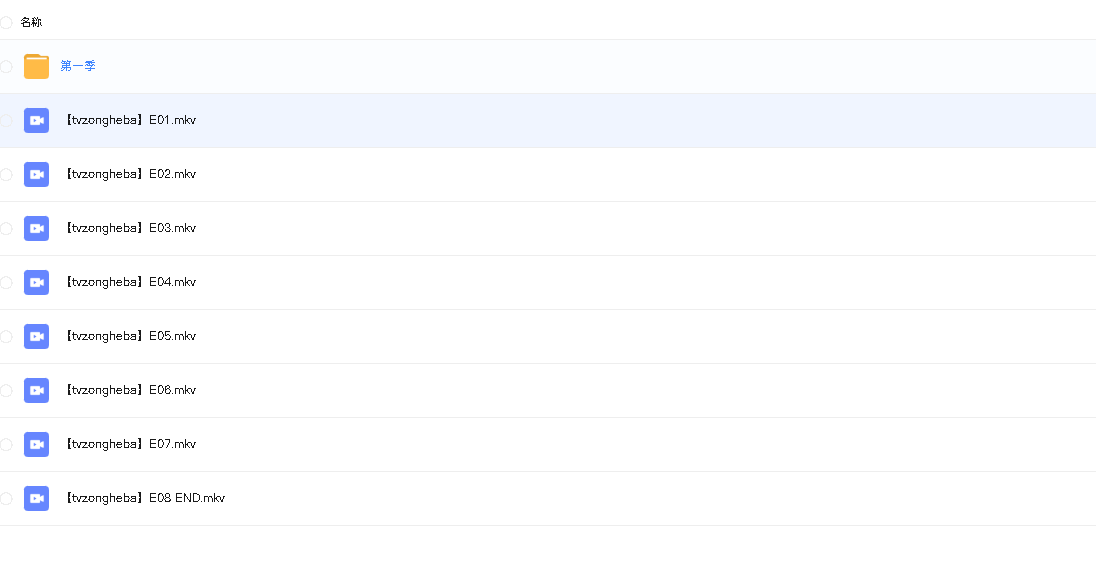Click the video icon for E08 END.mkv
This screenshot has height=576, width=1096.
tap(36, 498)
